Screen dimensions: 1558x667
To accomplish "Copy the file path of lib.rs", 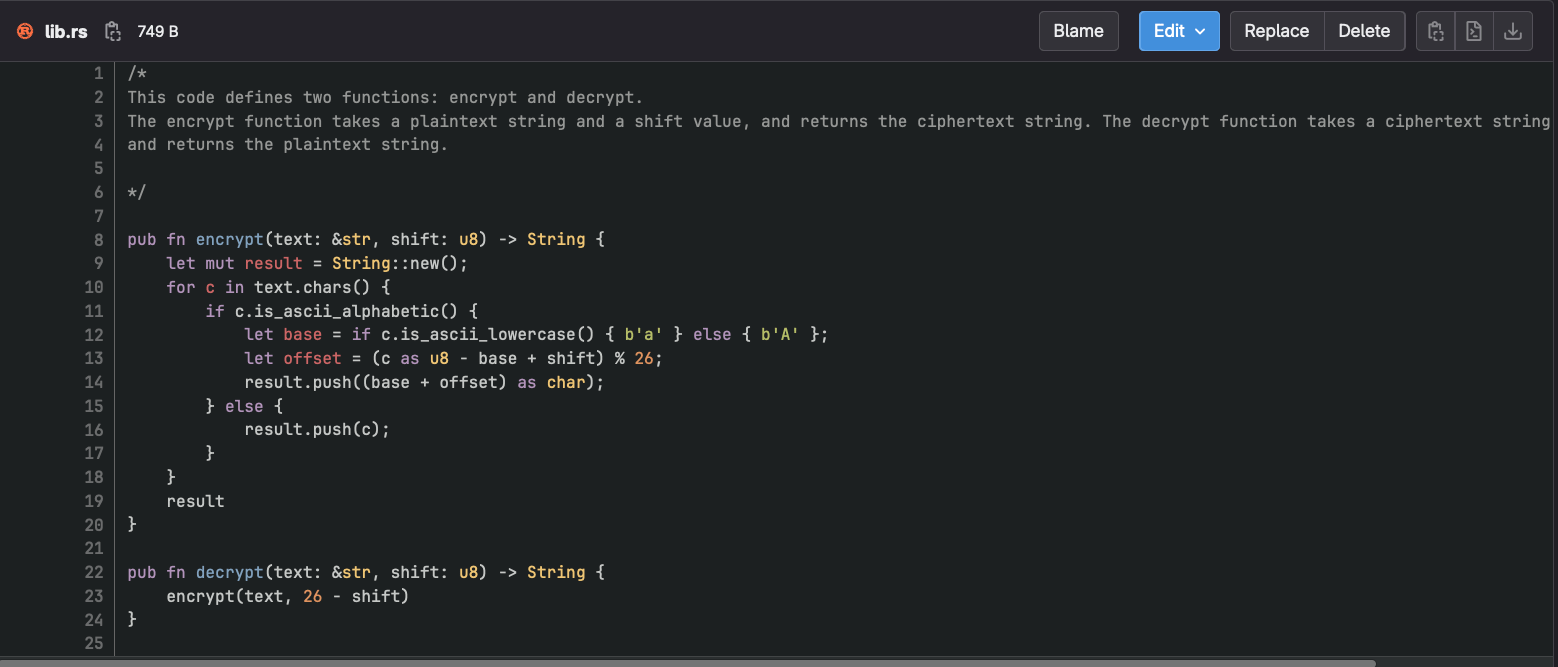I will click(112, 31).
